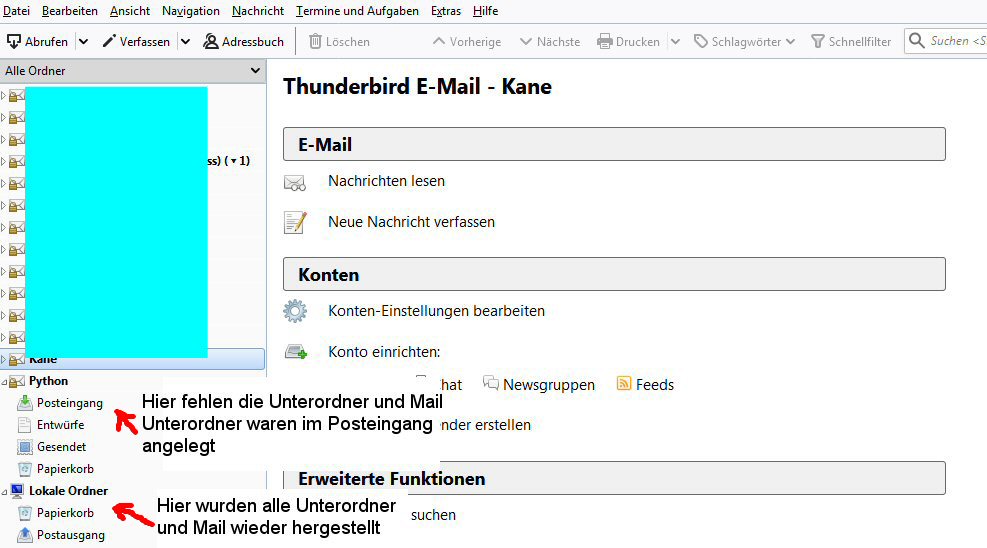Viewport: 987px width, 548px height.
Task: Expand the Drucken dropdown arrow
Action: tap(675, 42)
